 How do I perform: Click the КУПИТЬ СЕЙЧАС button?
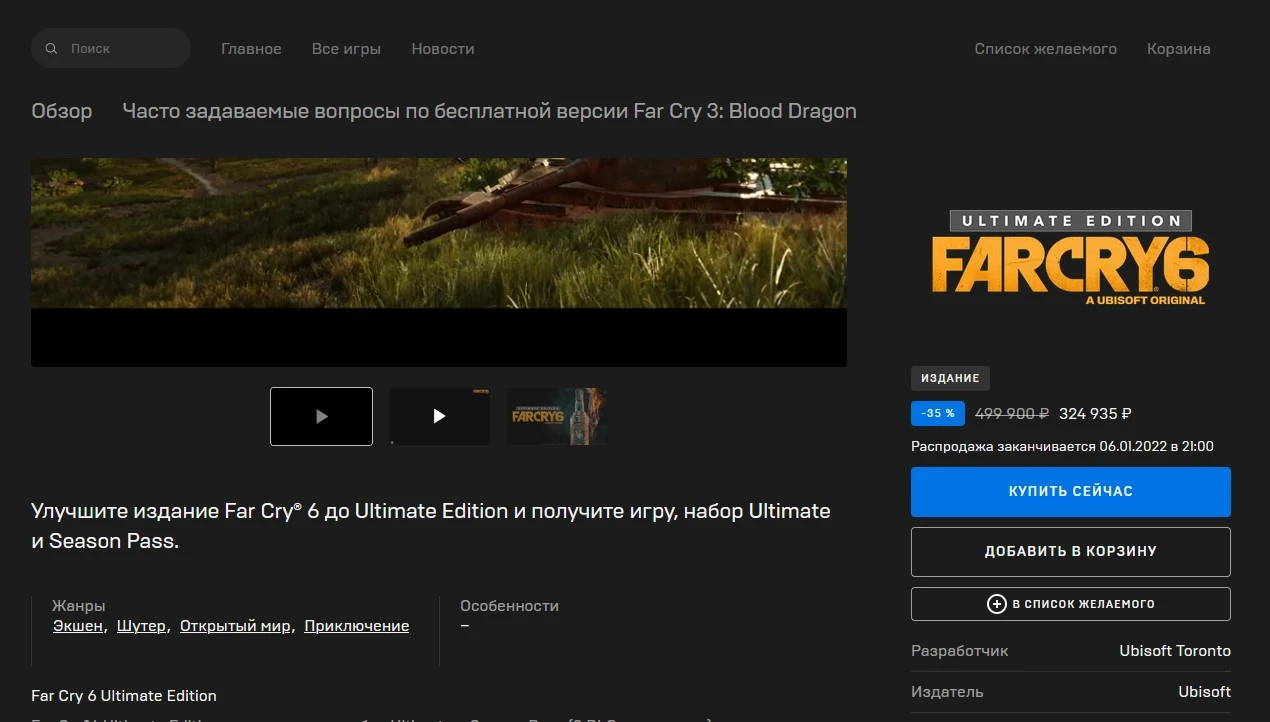[1071, 492]
